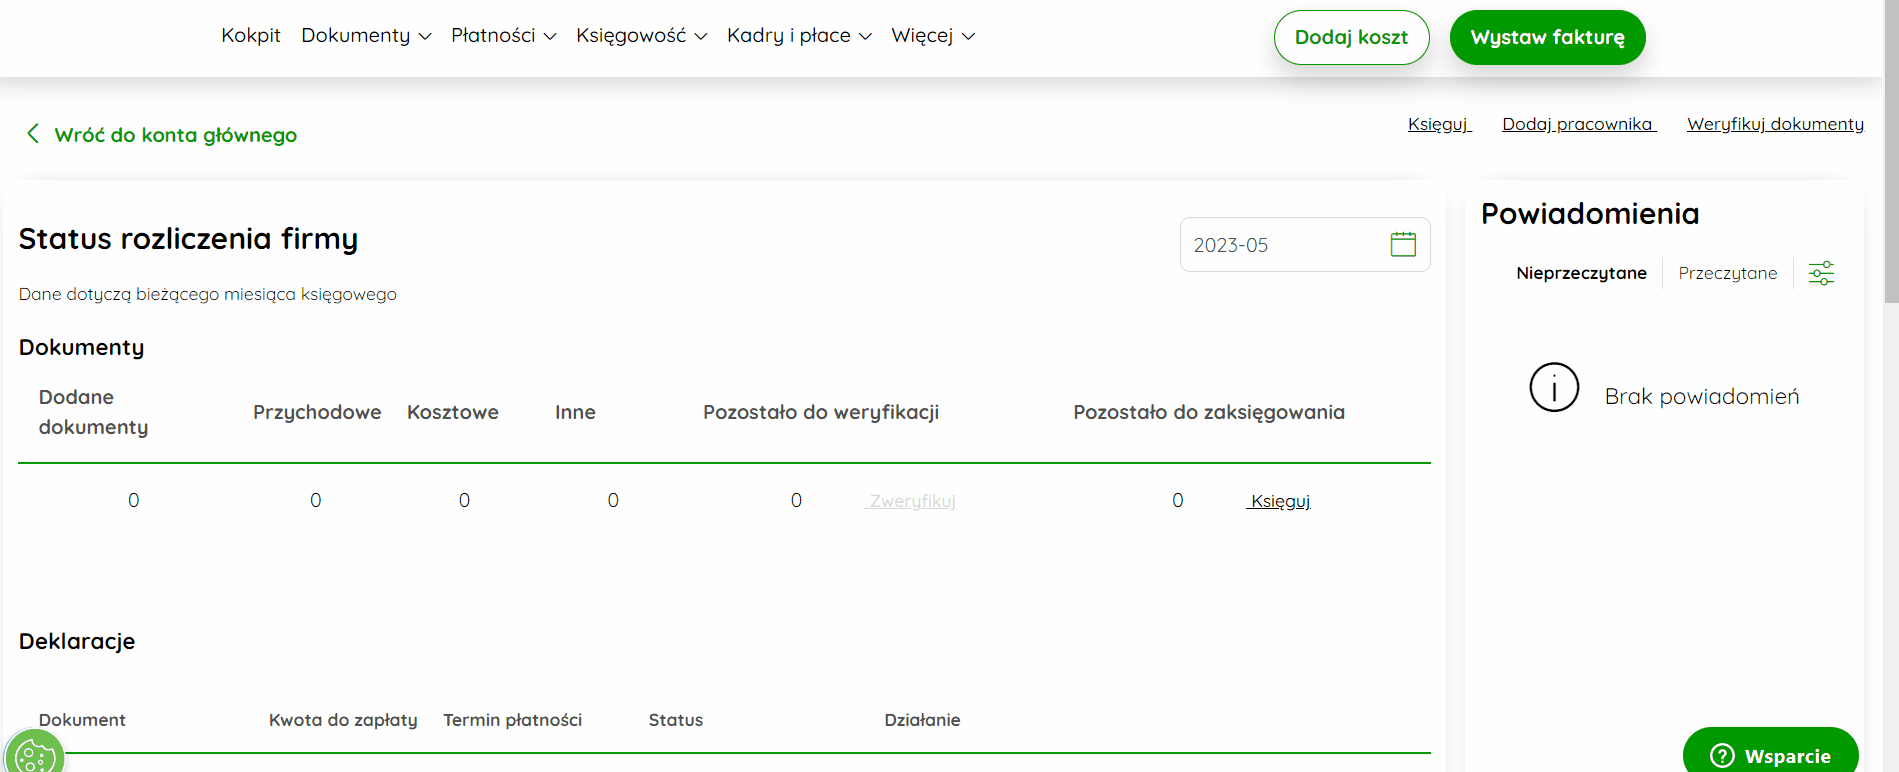Switch to Przeczytane notifications tab

1727,273
